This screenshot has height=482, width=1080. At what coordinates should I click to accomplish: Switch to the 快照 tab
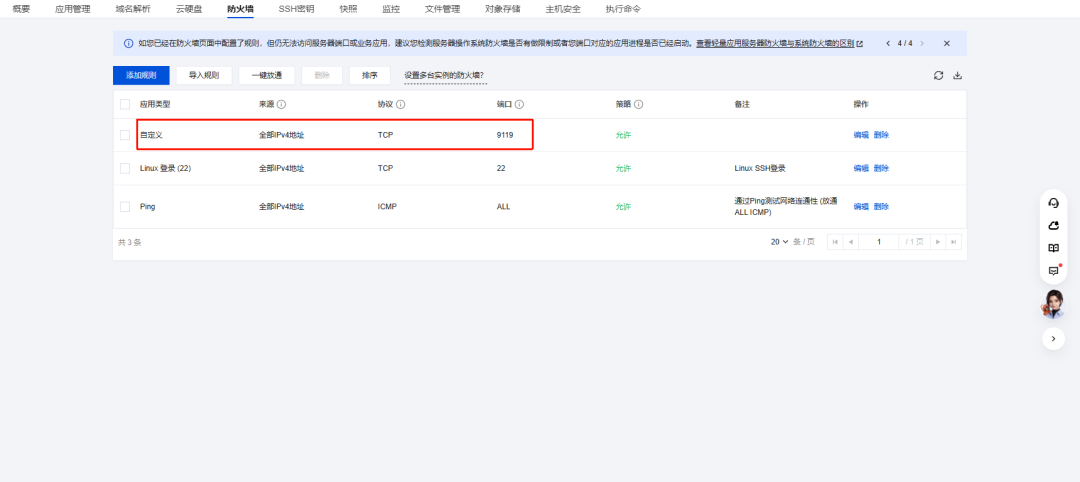(x=349, y=9)
